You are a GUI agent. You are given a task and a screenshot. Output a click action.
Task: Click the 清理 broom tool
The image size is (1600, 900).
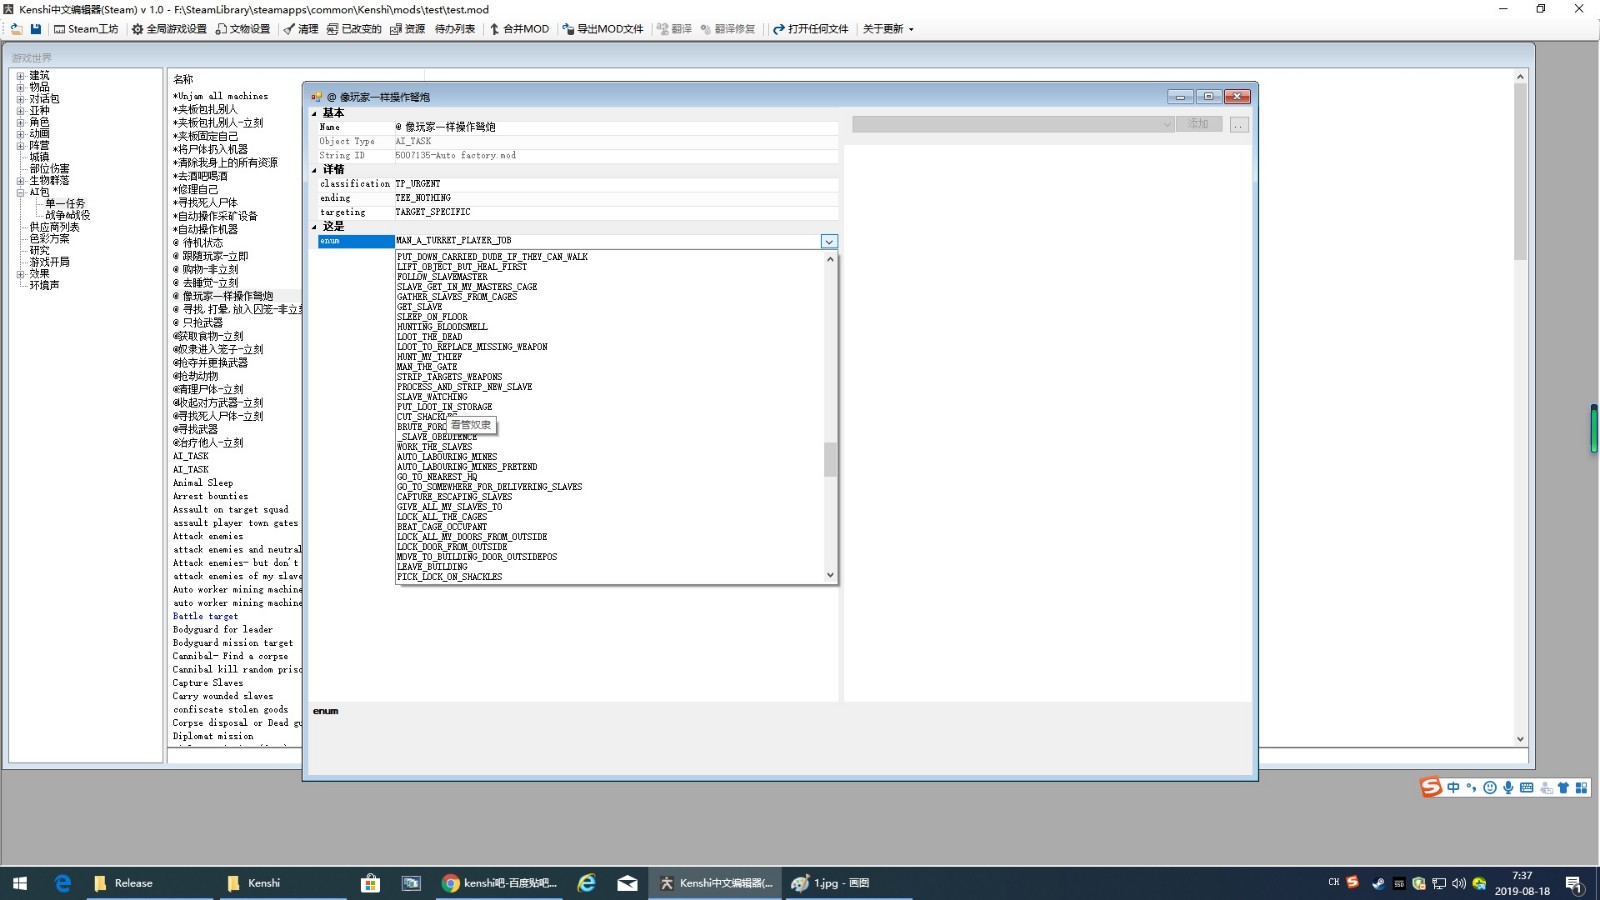(301, 29)
